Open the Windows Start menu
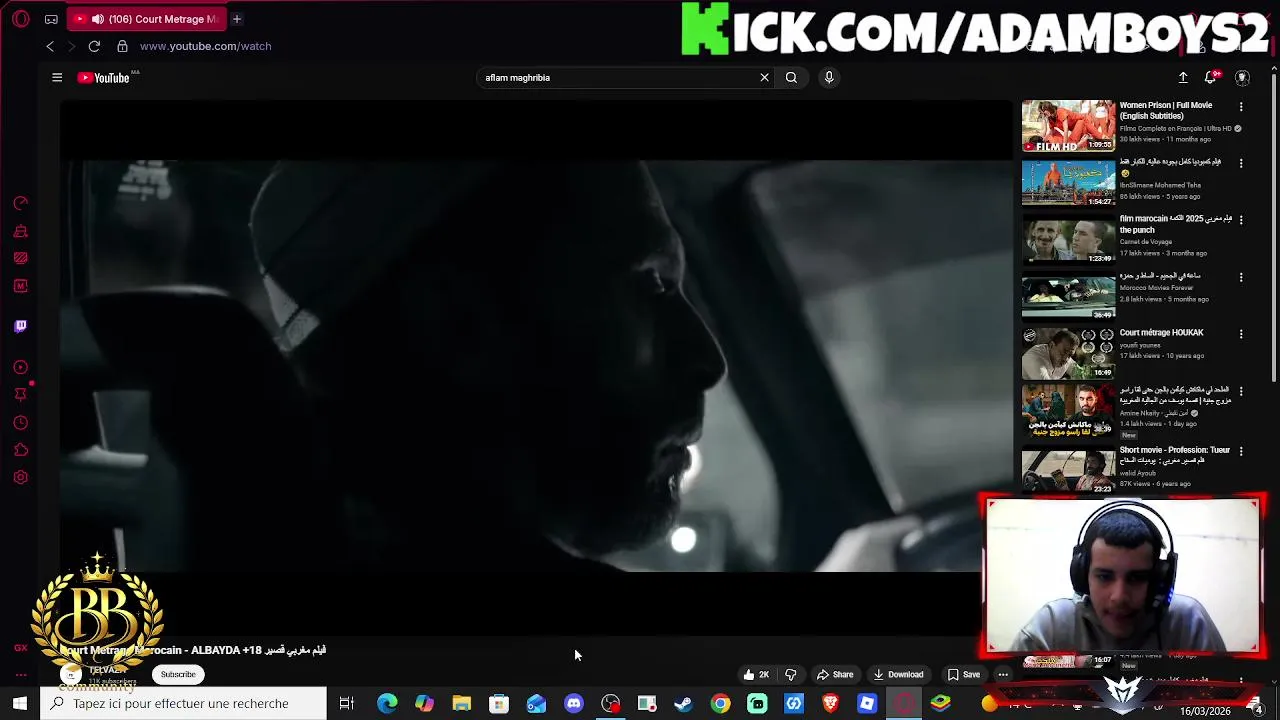The width and height of the screenshot is (1280, 720). click(20, 704)
